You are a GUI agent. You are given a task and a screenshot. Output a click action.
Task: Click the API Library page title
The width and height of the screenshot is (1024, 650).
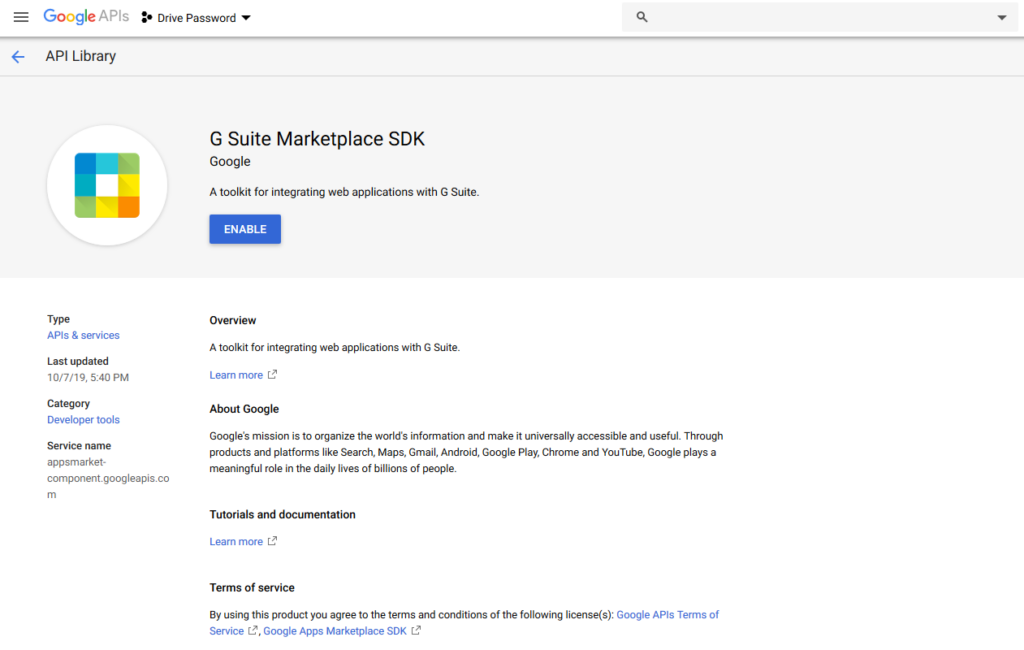click(x=81, y=56)
